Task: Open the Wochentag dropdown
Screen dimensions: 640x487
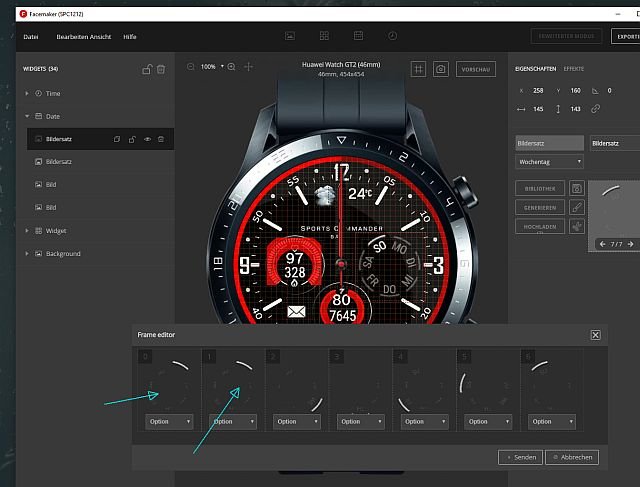Action: (549, 162)
